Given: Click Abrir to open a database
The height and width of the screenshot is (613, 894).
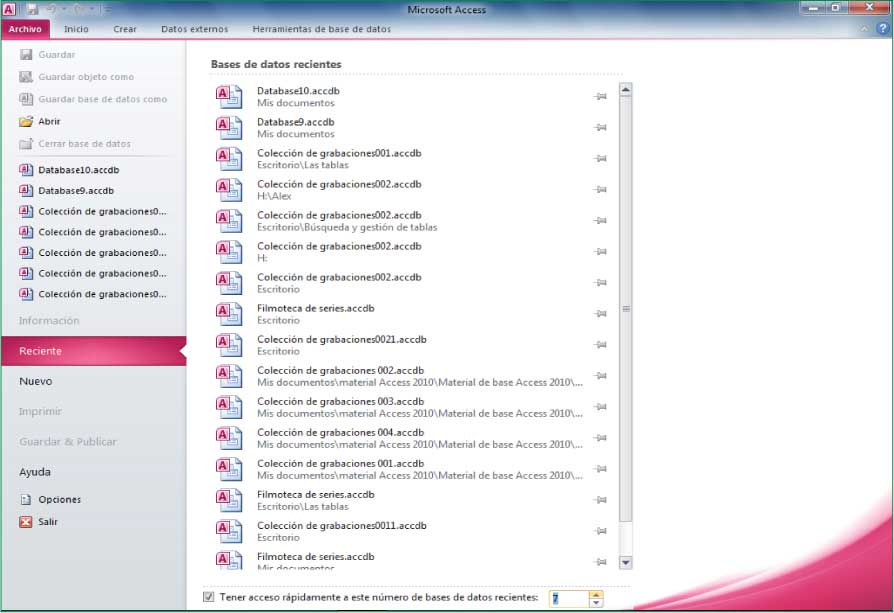Looking at the screenshot, I should pyautogui.click(x=49, y=121).
